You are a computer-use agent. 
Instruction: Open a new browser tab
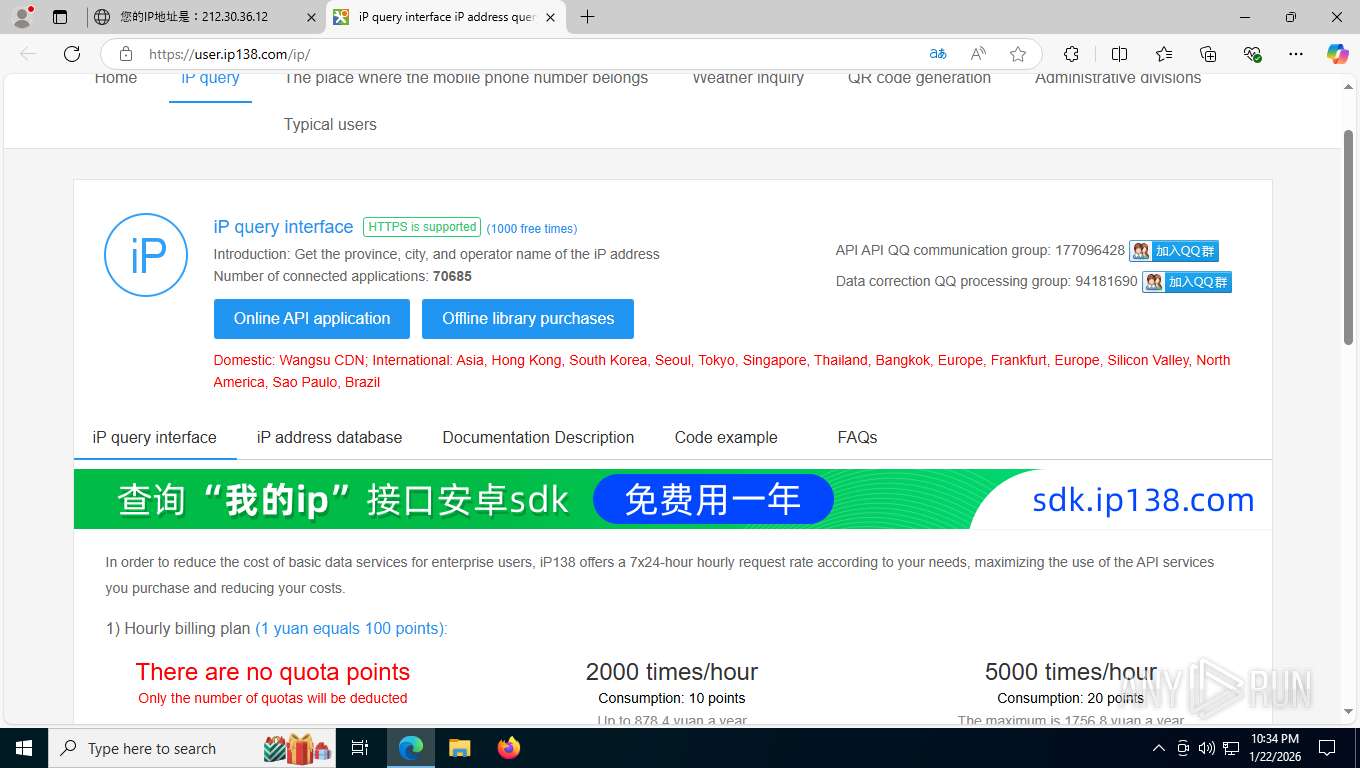[x=587, y=17]
